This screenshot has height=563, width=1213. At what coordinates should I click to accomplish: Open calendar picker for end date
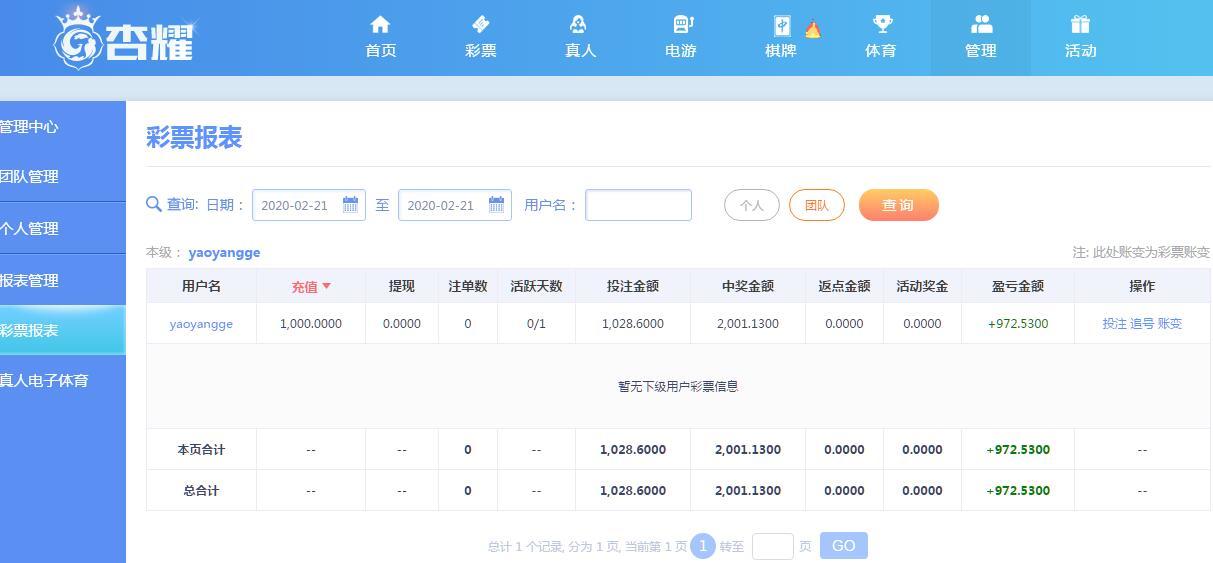coord(496,205)
